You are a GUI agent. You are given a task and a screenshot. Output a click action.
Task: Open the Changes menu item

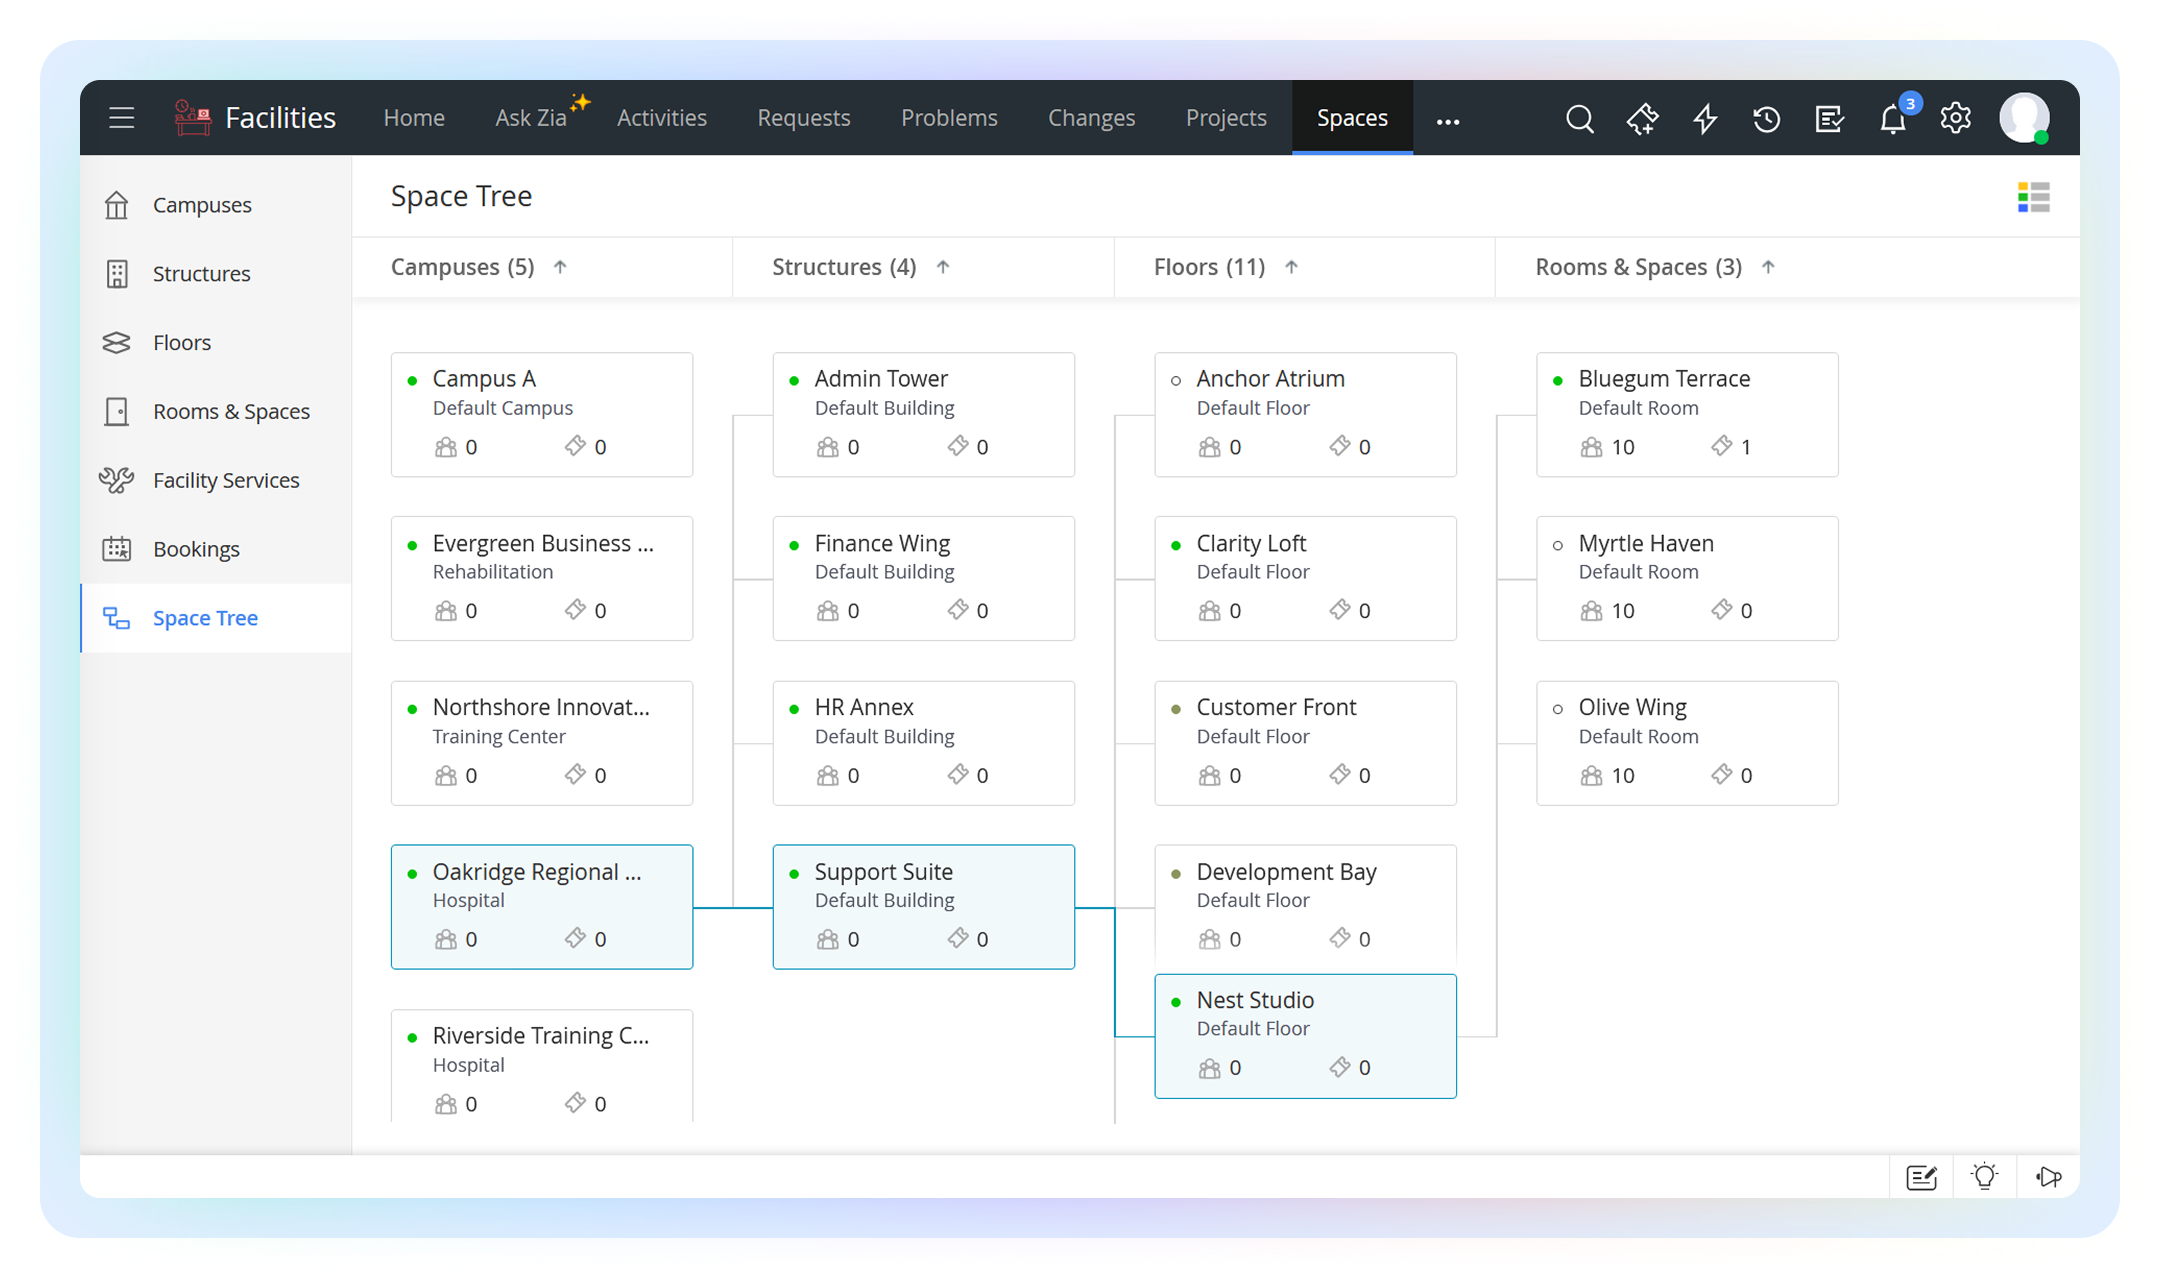(x=1091, y=117)
